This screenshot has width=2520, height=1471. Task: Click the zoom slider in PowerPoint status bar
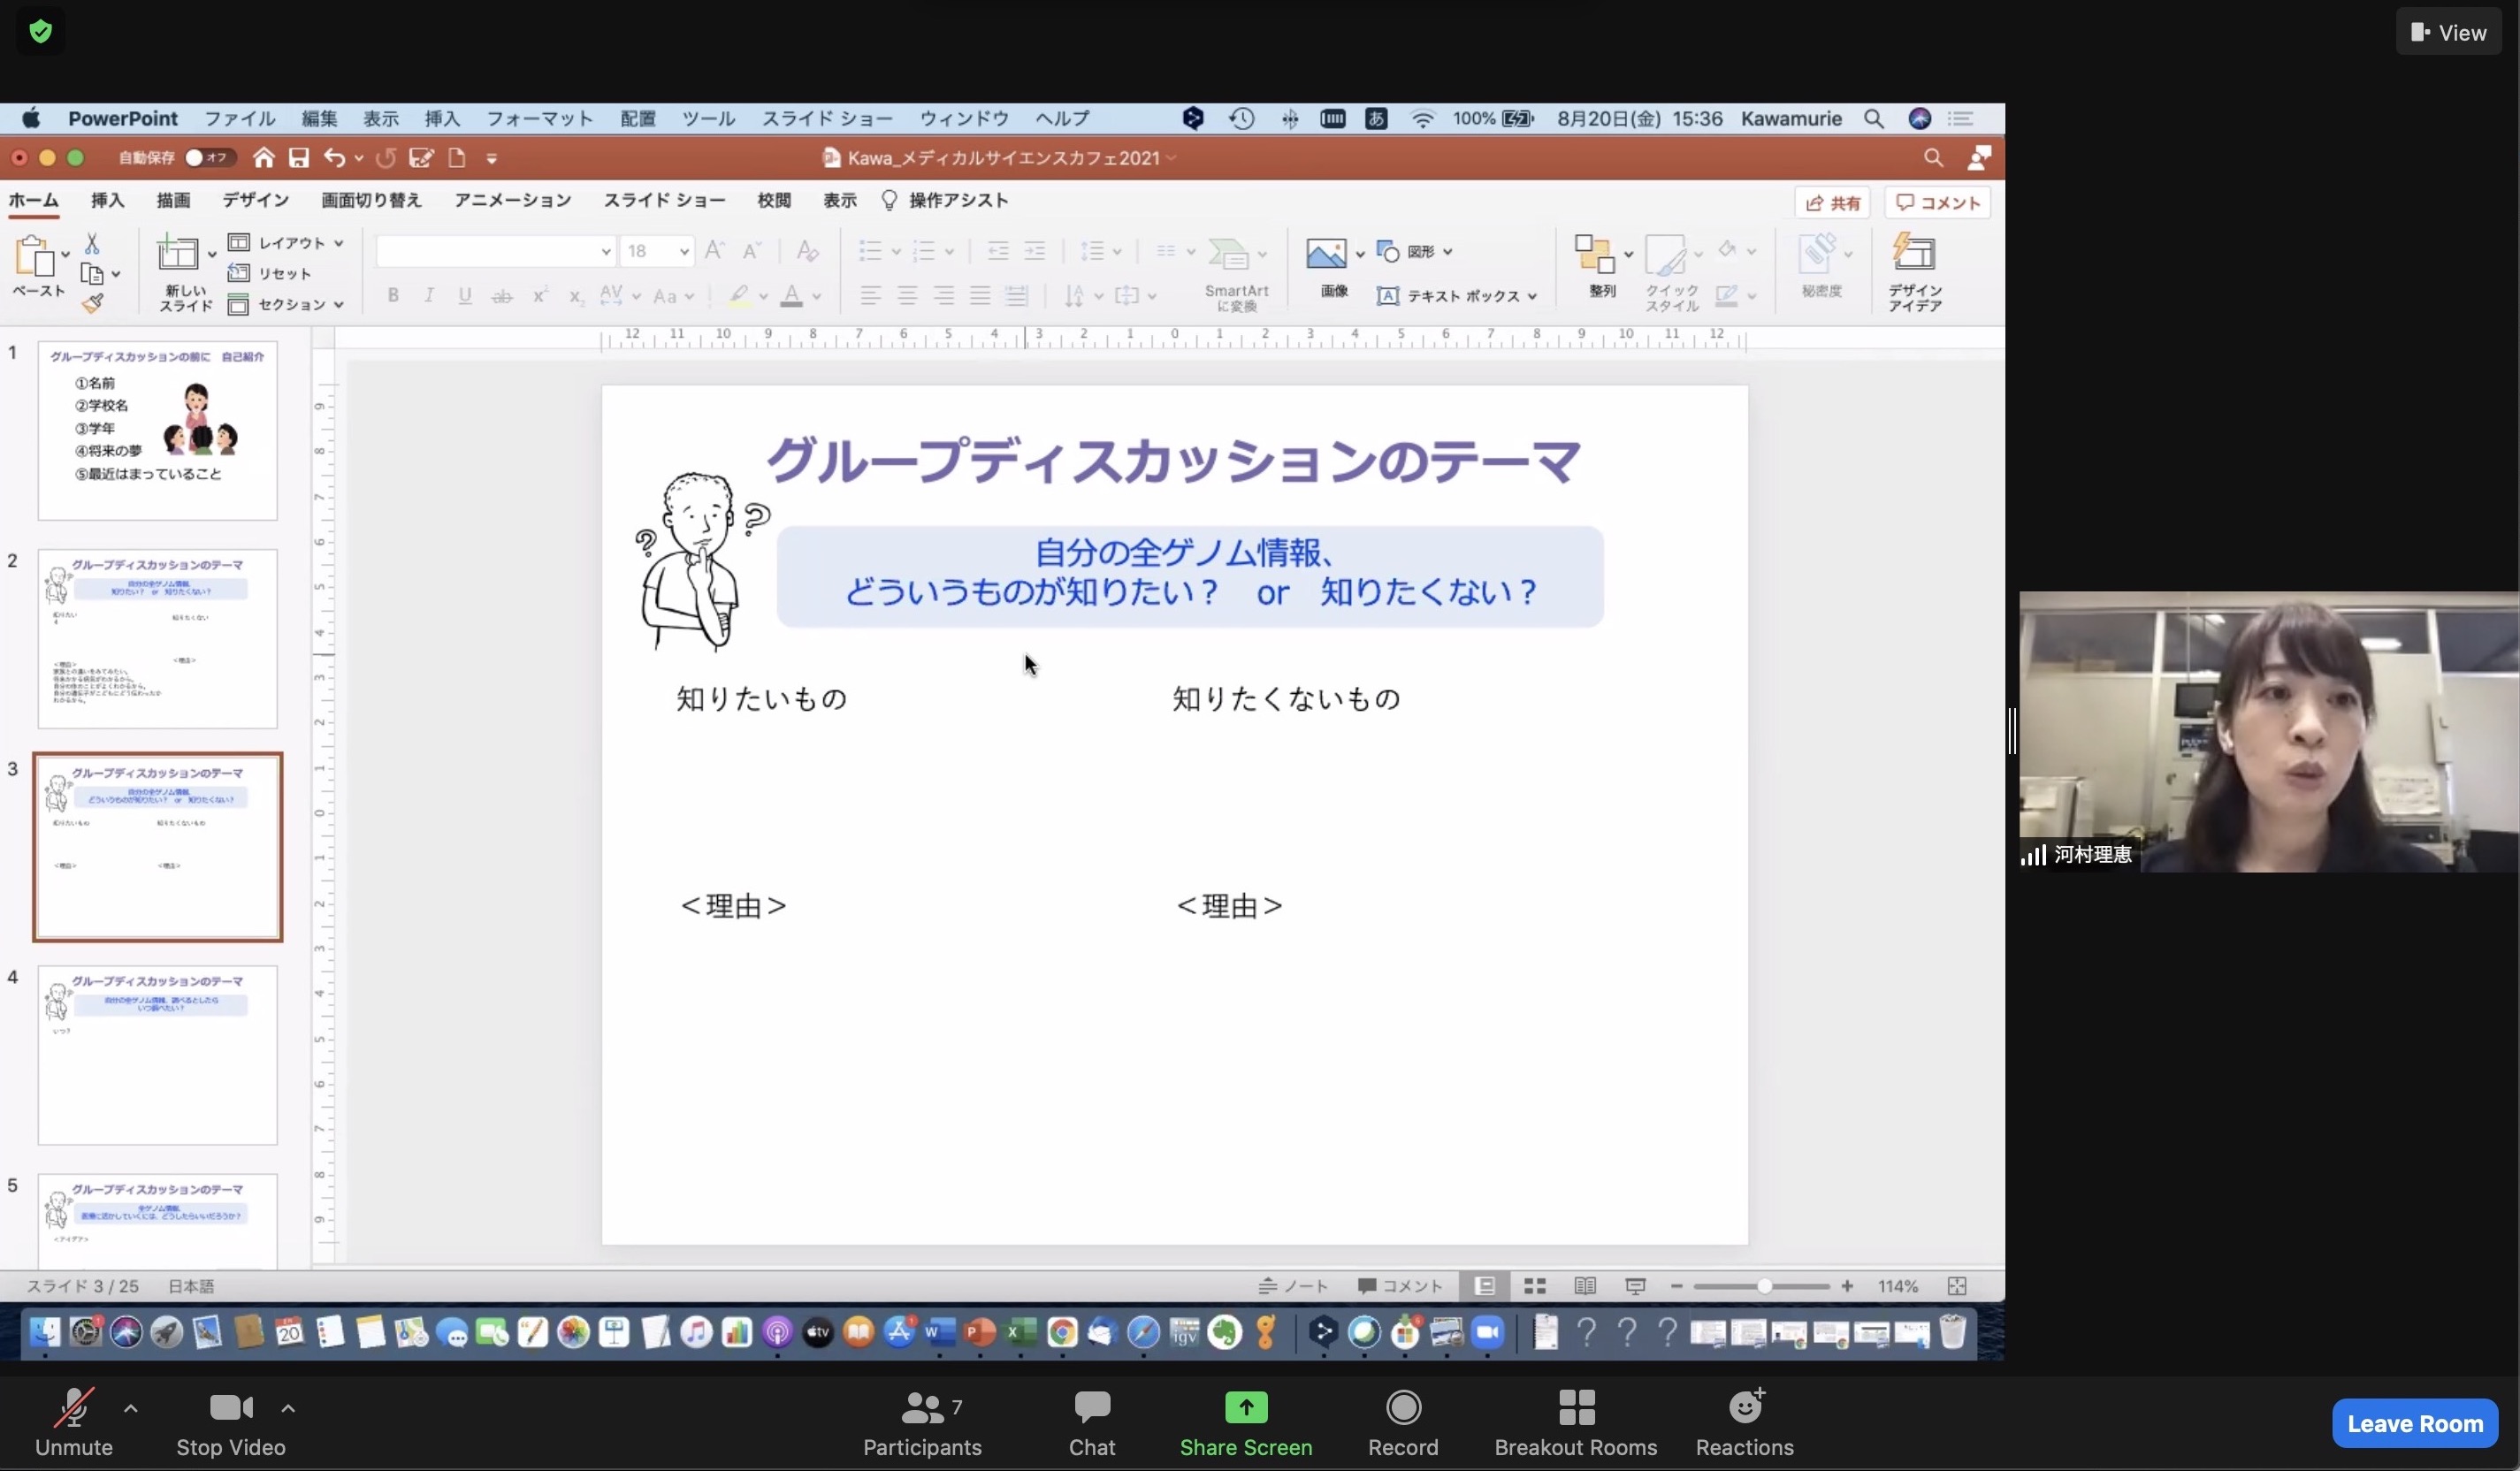(1763, 1286)
